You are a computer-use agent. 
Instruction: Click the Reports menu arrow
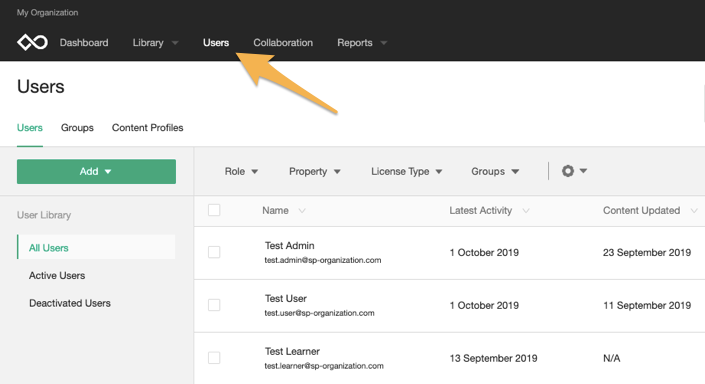pos(384,43)
